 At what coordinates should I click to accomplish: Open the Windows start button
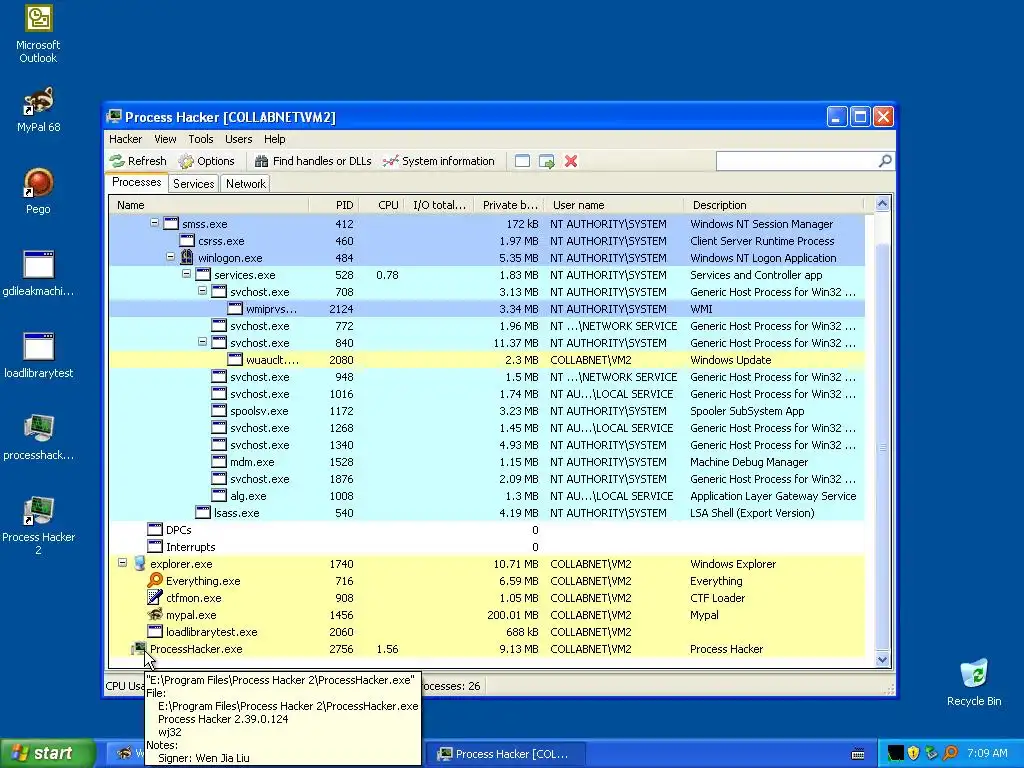pos(48,753)
